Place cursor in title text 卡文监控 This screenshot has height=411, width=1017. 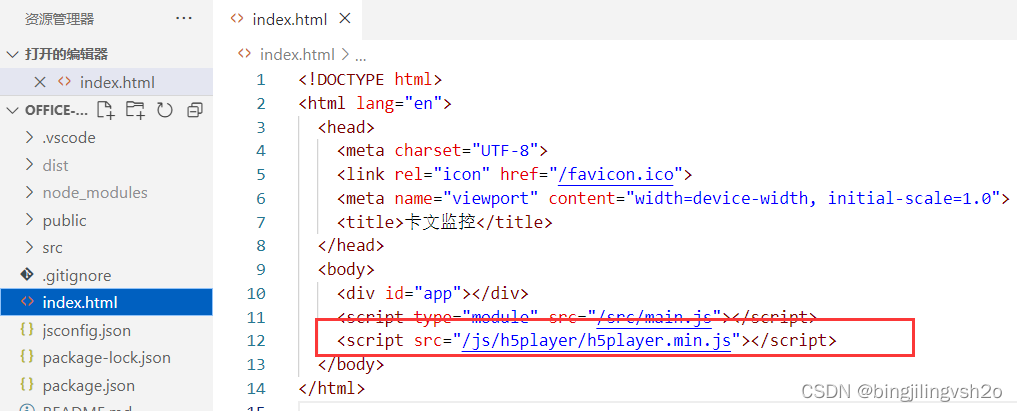coord(440,222)
